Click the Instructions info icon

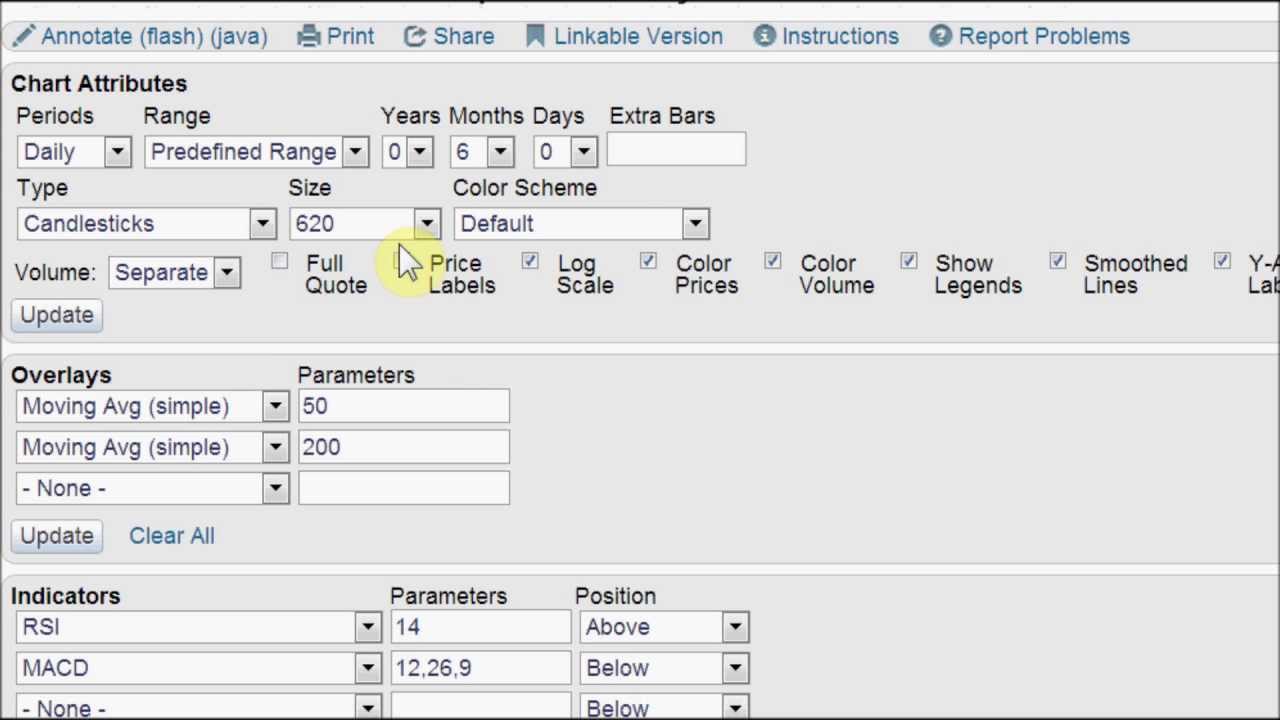[765, 36]
